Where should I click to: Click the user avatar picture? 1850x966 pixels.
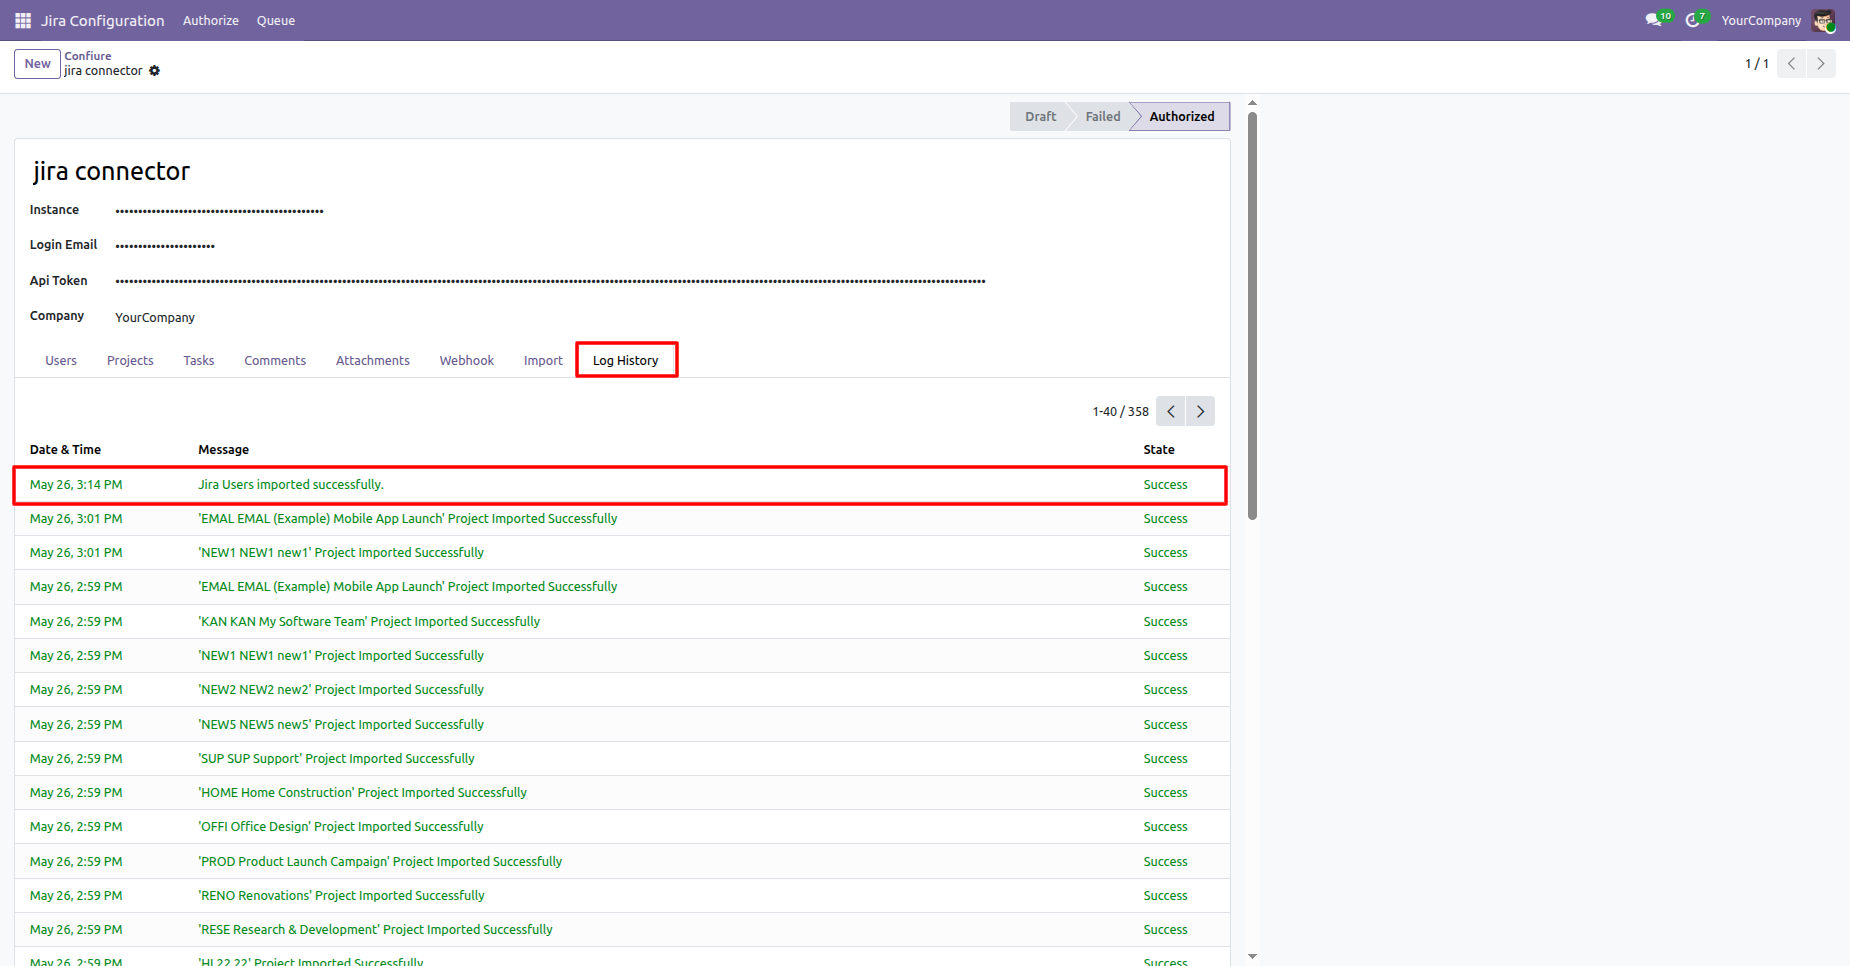pyautogui.click(x=1823, y=20)
